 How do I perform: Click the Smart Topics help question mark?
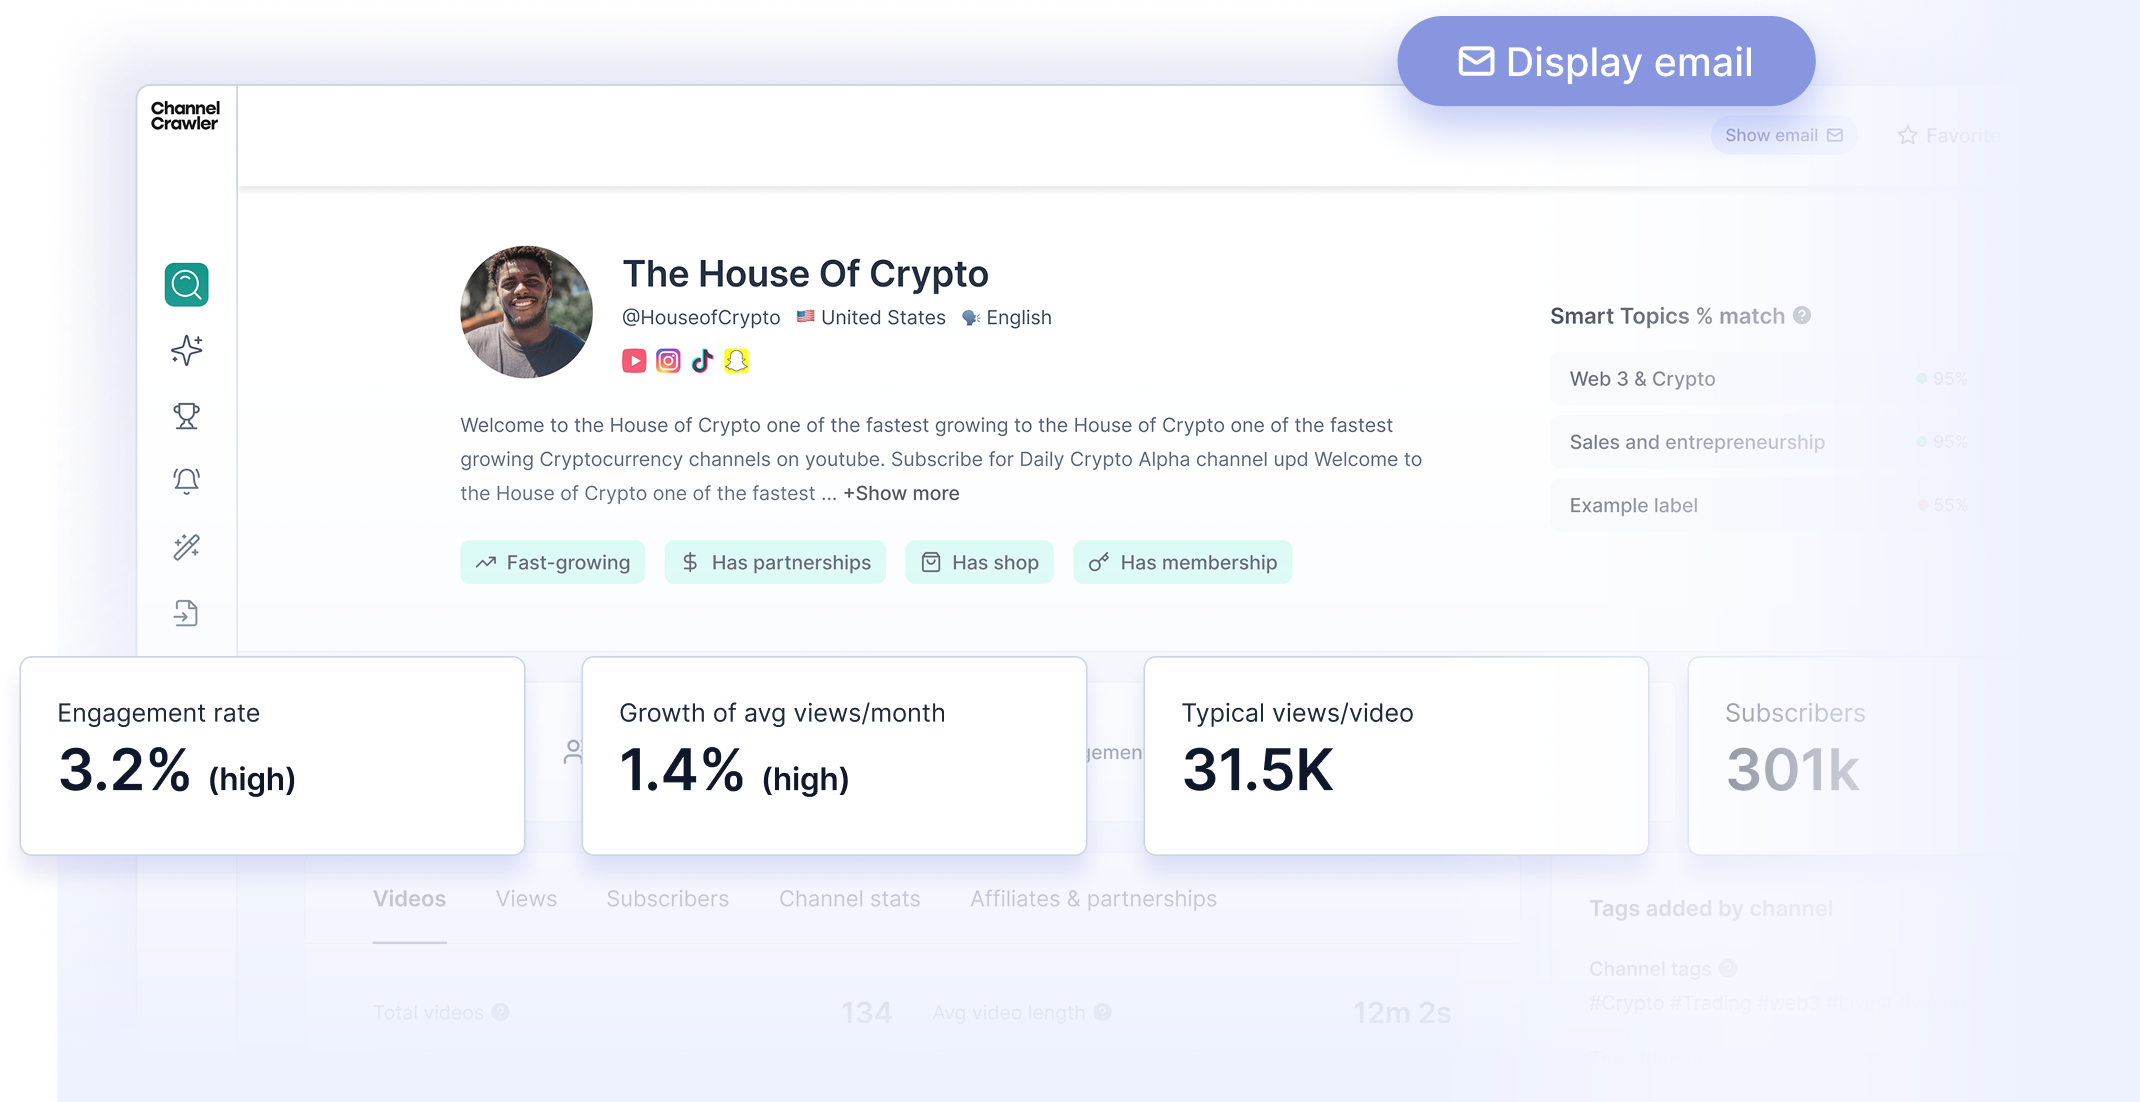click(x=1802, y=316)
